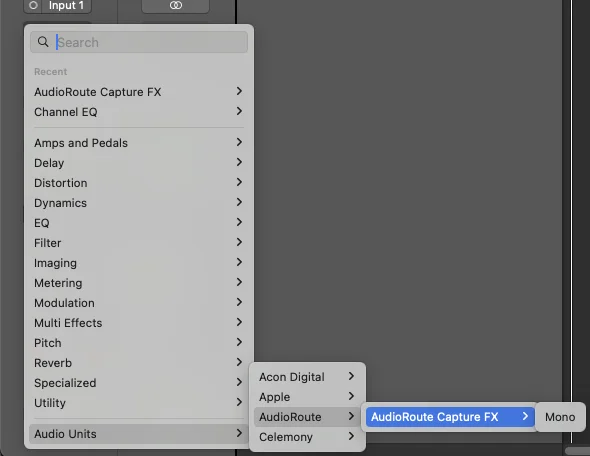Expand chevron beside Acon Digital
Viewport: 590px width, 456px height.
[351, 376]
